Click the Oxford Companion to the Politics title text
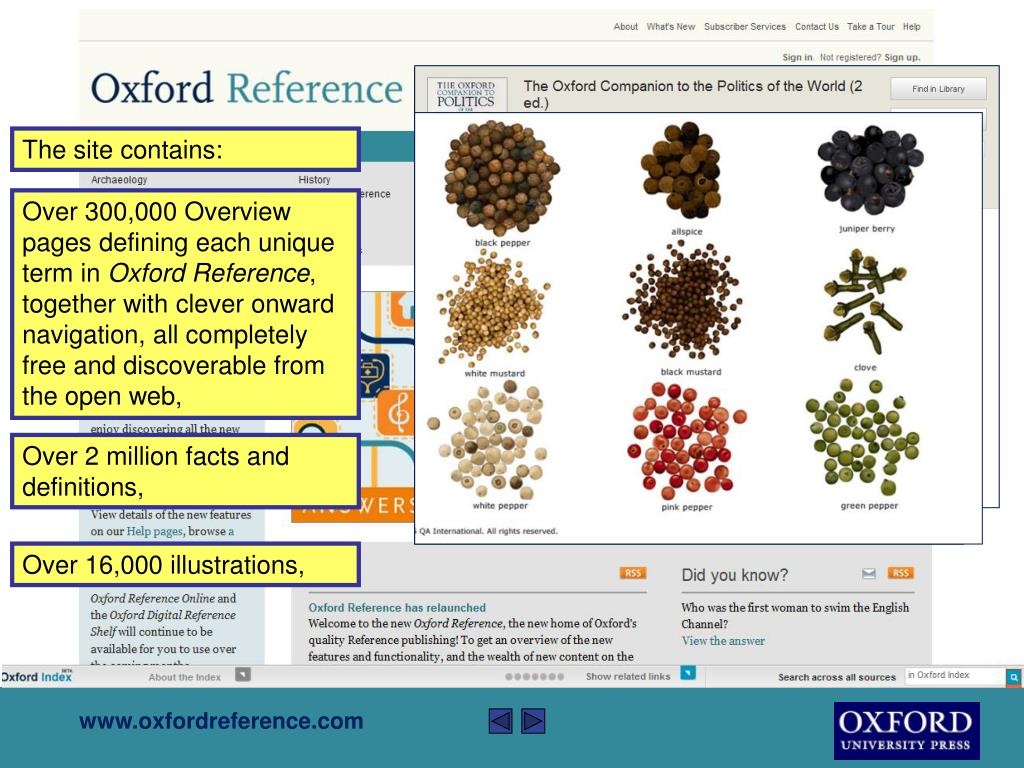Viewport: 1024px width, 768px height. point(693,94)
